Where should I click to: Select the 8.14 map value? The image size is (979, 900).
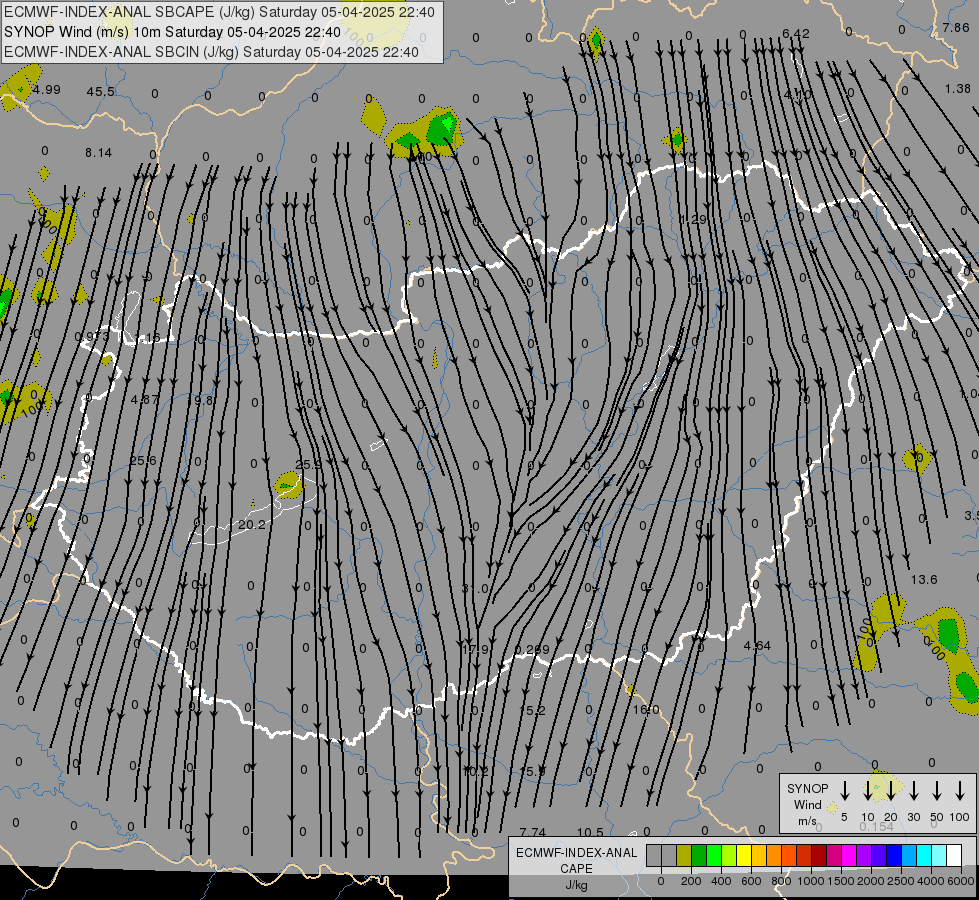coord(99,152)
